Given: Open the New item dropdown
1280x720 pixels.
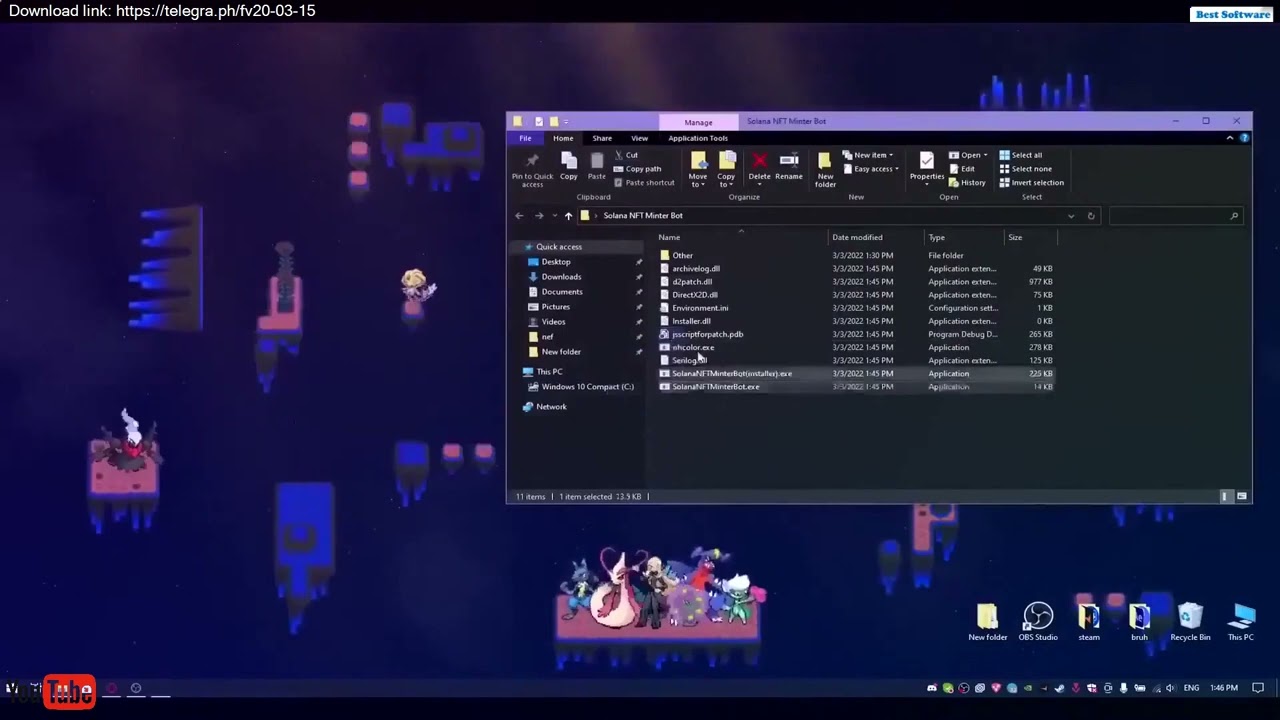Looking at the screenshot, I should [x=867, y=155].
